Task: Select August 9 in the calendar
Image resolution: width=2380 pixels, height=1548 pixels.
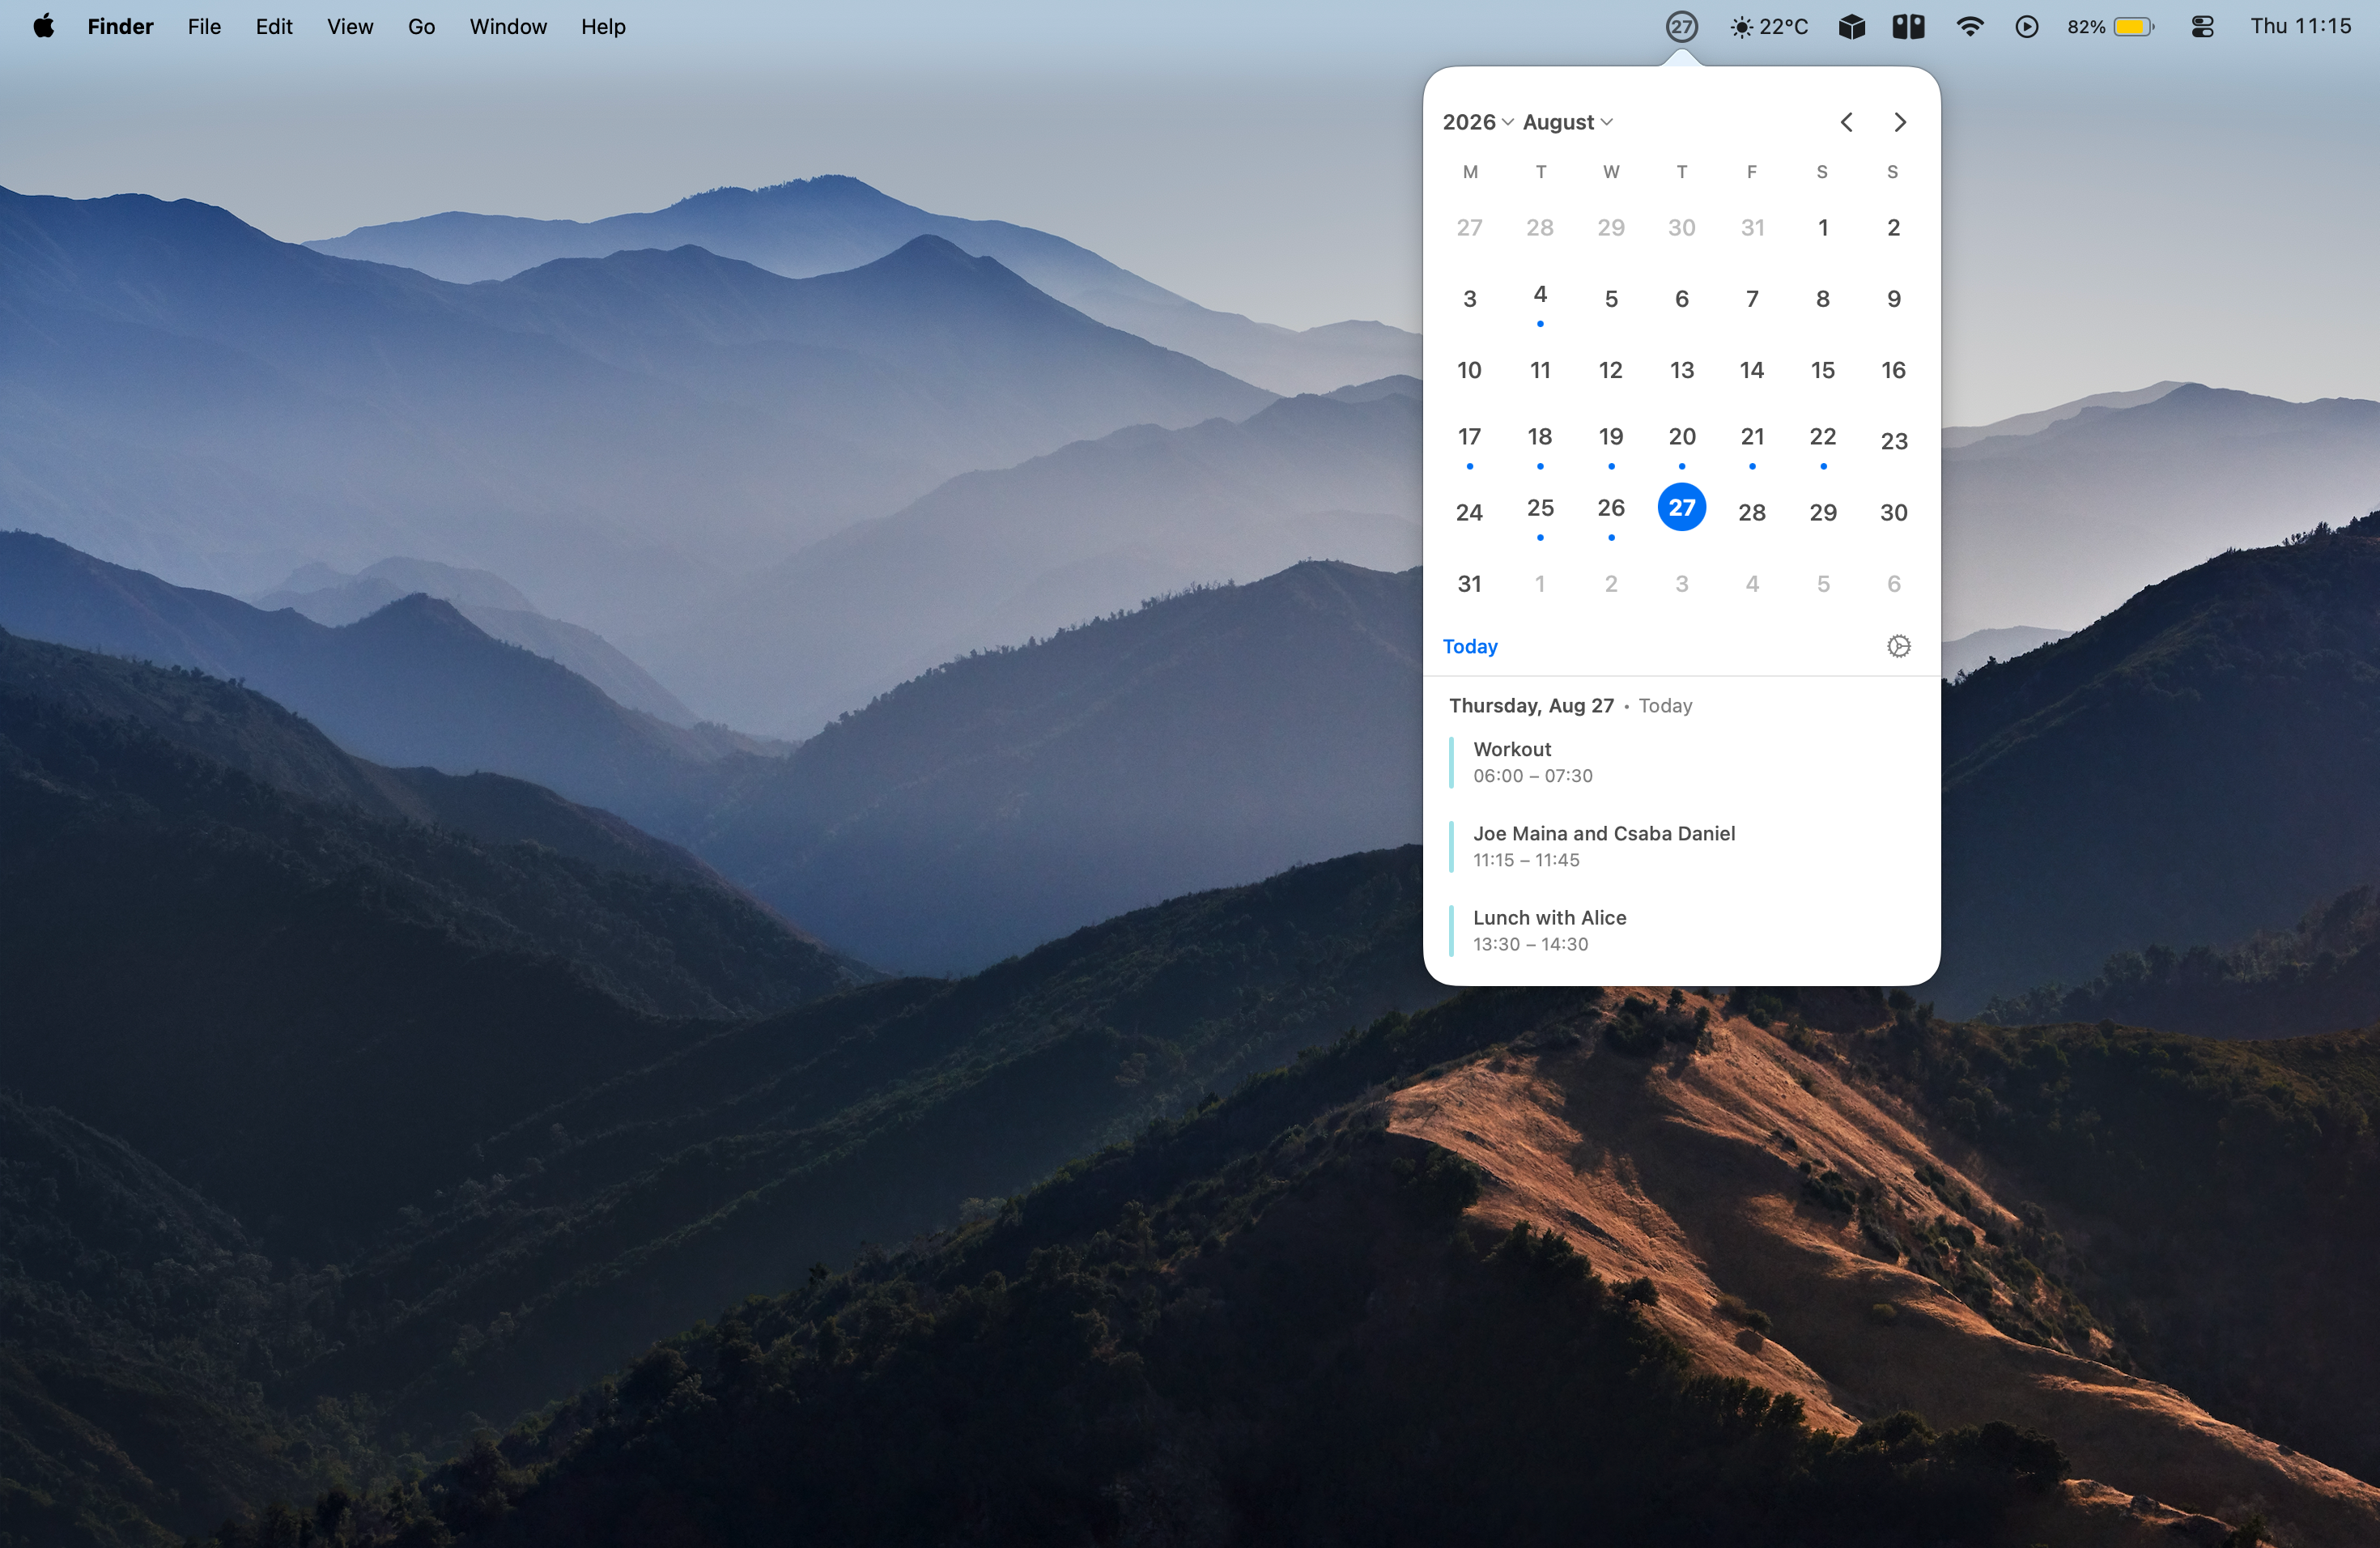Action: point(1893,298)
